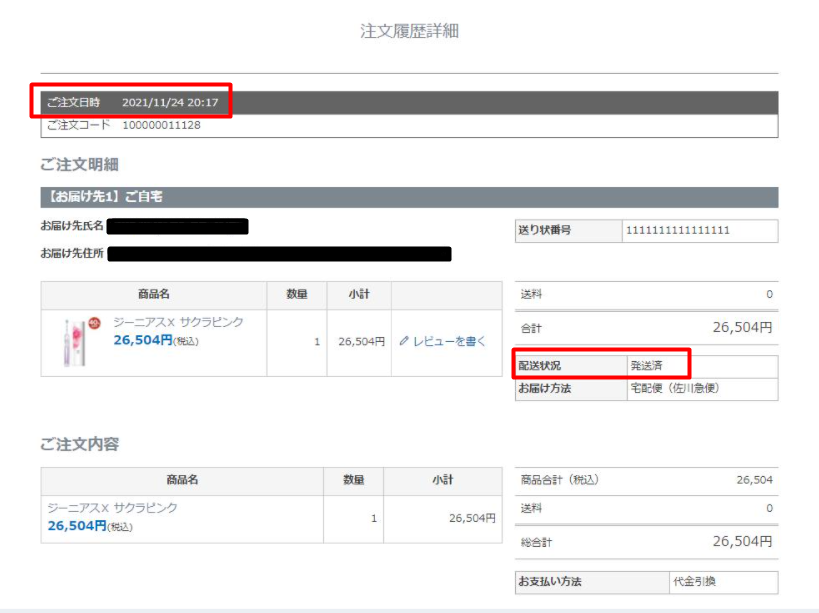Image resolution: width=819 pixels, height=613 pixels.
Task: Click the 発送済 delivery status value
Action: 645,366
